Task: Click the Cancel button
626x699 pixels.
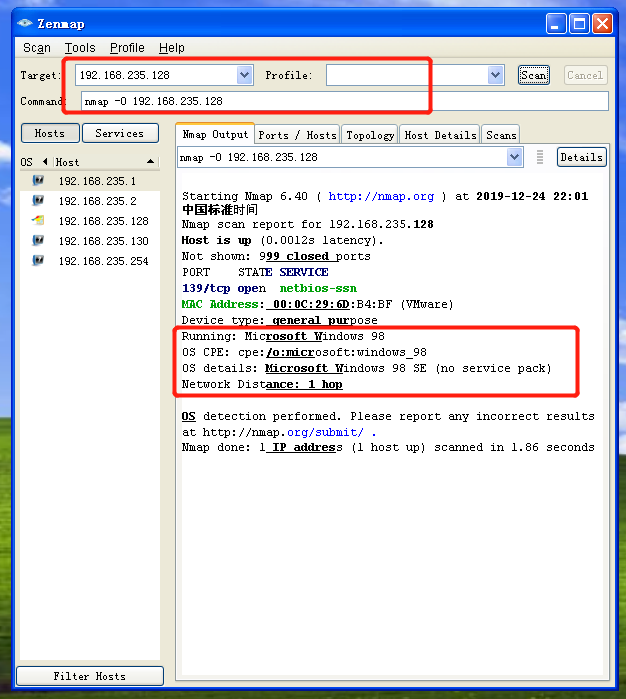Action: (585, 75)
